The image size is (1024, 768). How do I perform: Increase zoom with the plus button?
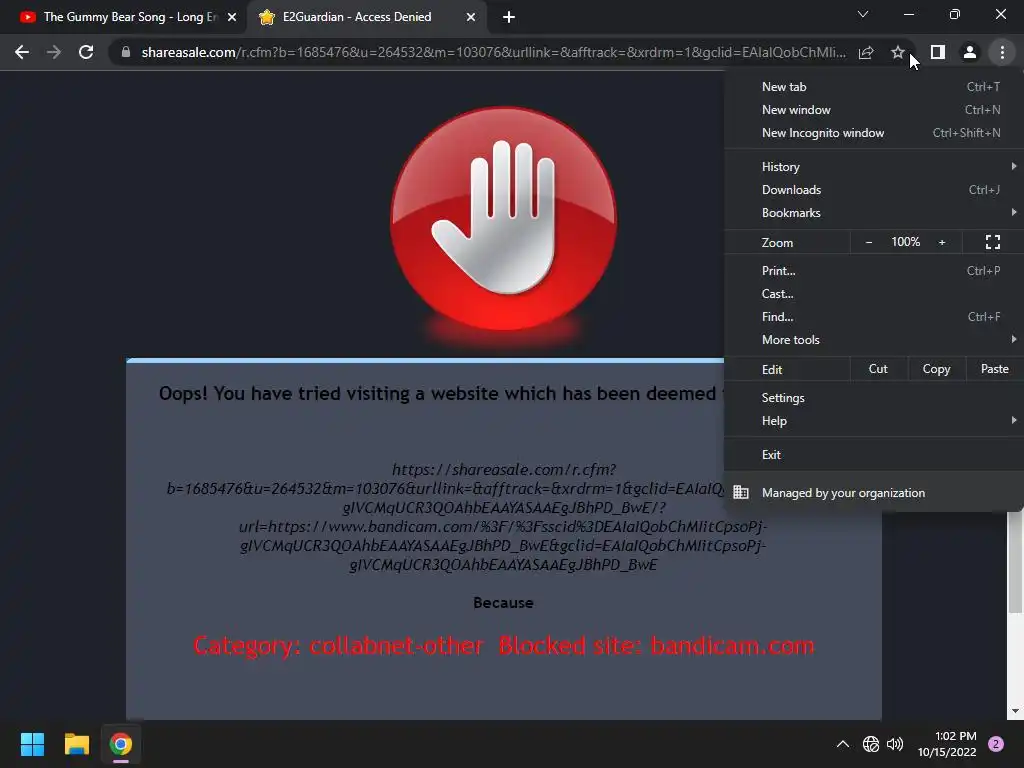(x=942, y=242)
